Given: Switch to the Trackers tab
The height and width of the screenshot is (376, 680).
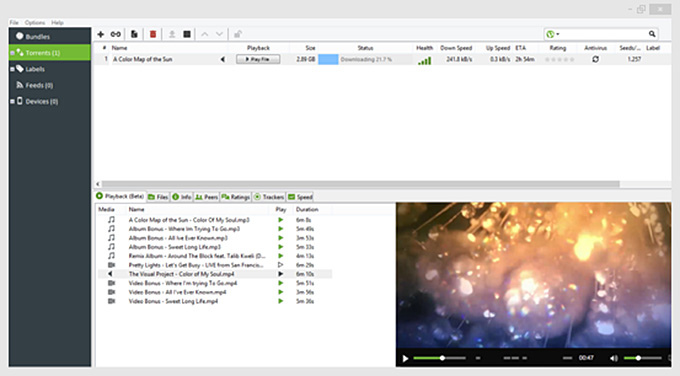Looking at the screenshot, I should 269,197.
